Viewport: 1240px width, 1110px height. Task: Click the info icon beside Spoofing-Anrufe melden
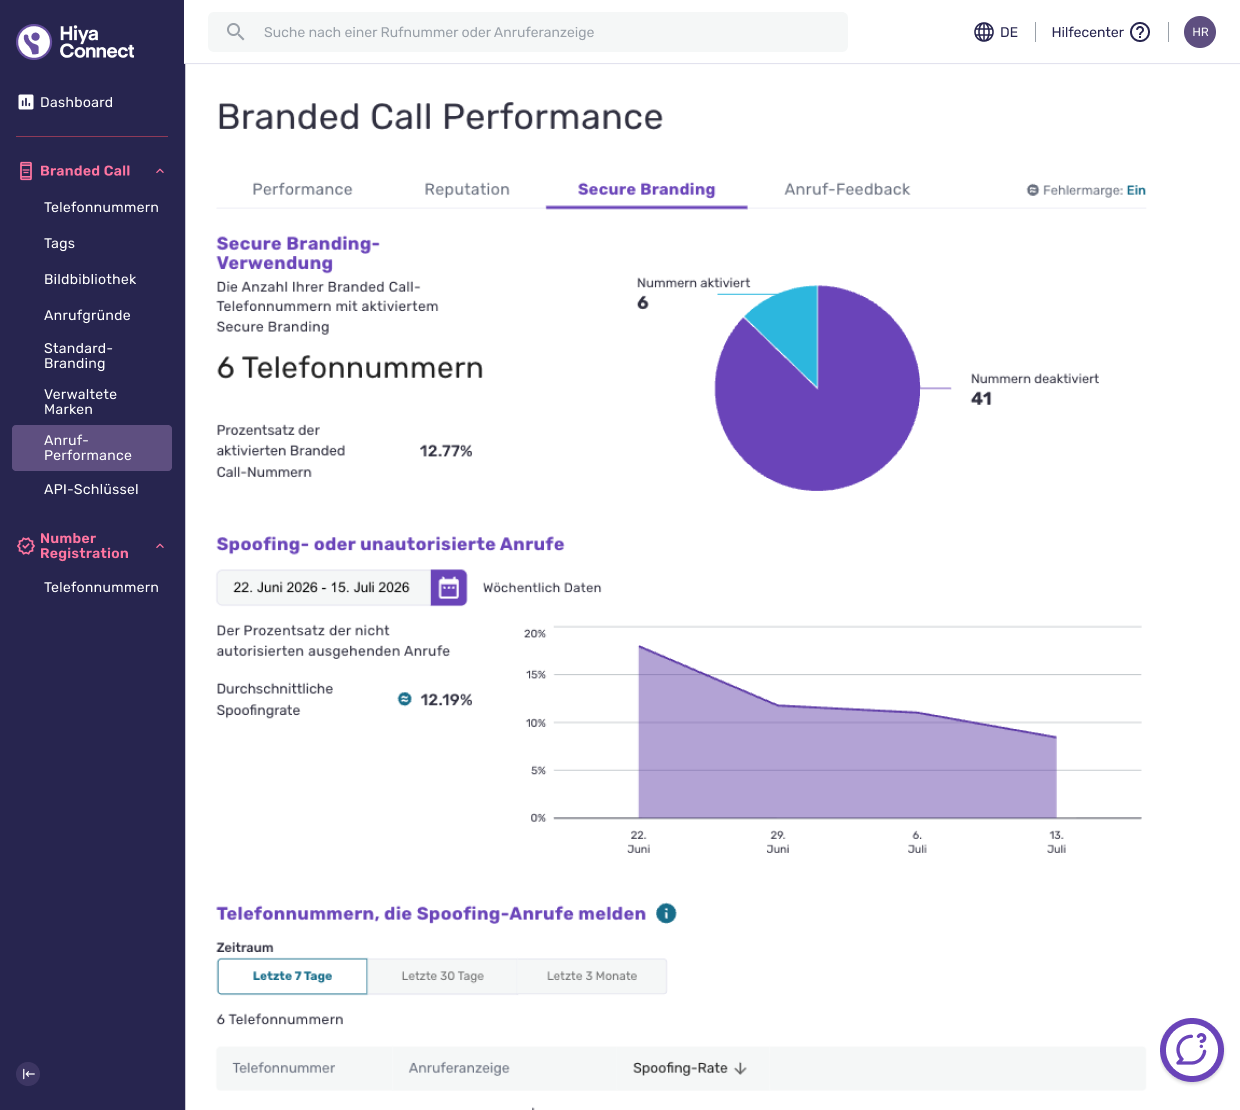coord(666,913)
